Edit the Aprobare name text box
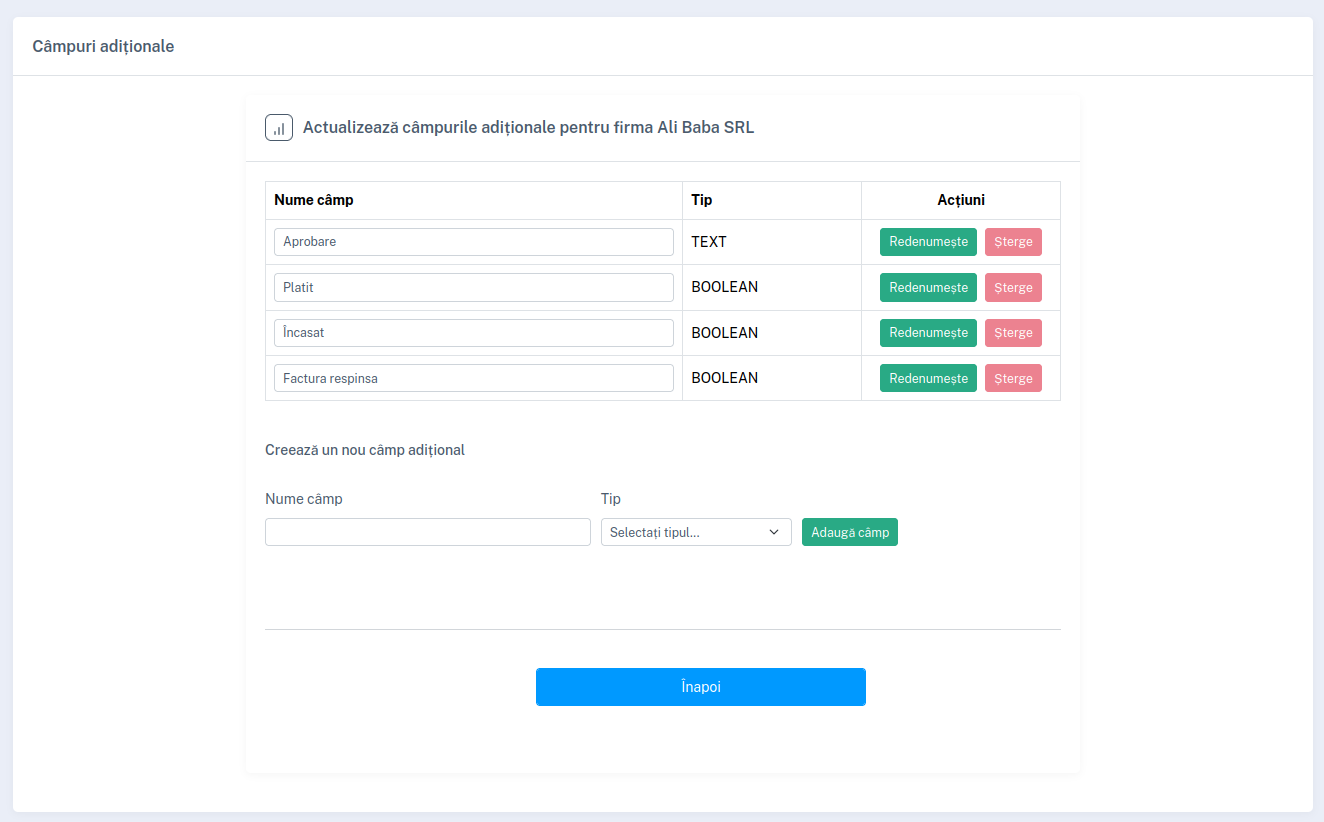This screenshot has height=822, width=1324. [473, 242]
